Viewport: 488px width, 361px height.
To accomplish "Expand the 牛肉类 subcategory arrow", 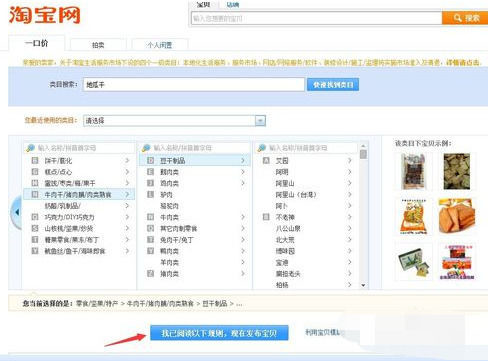I will [243, 217].
